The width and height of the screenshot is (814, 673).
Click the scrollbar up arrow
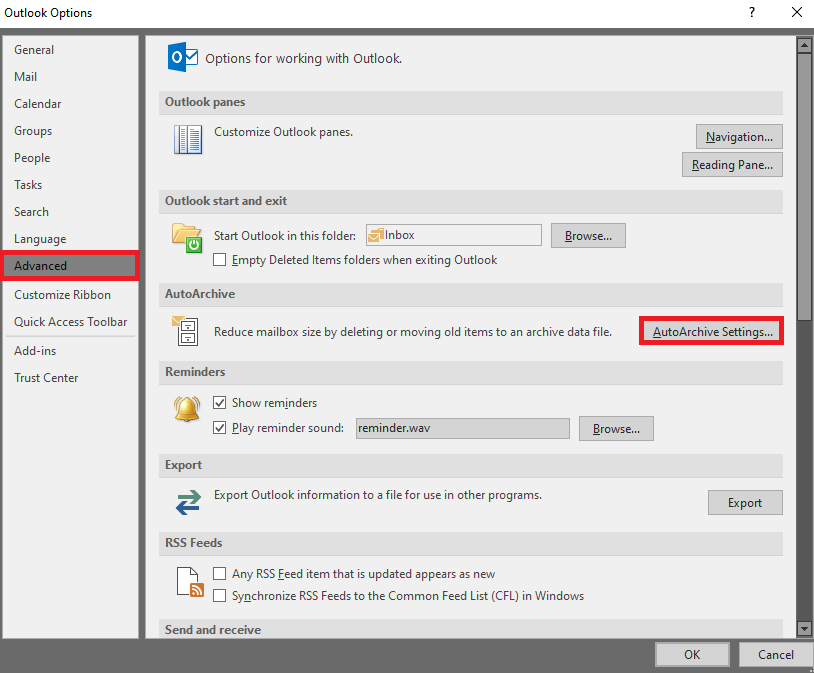tap(804, 46)
